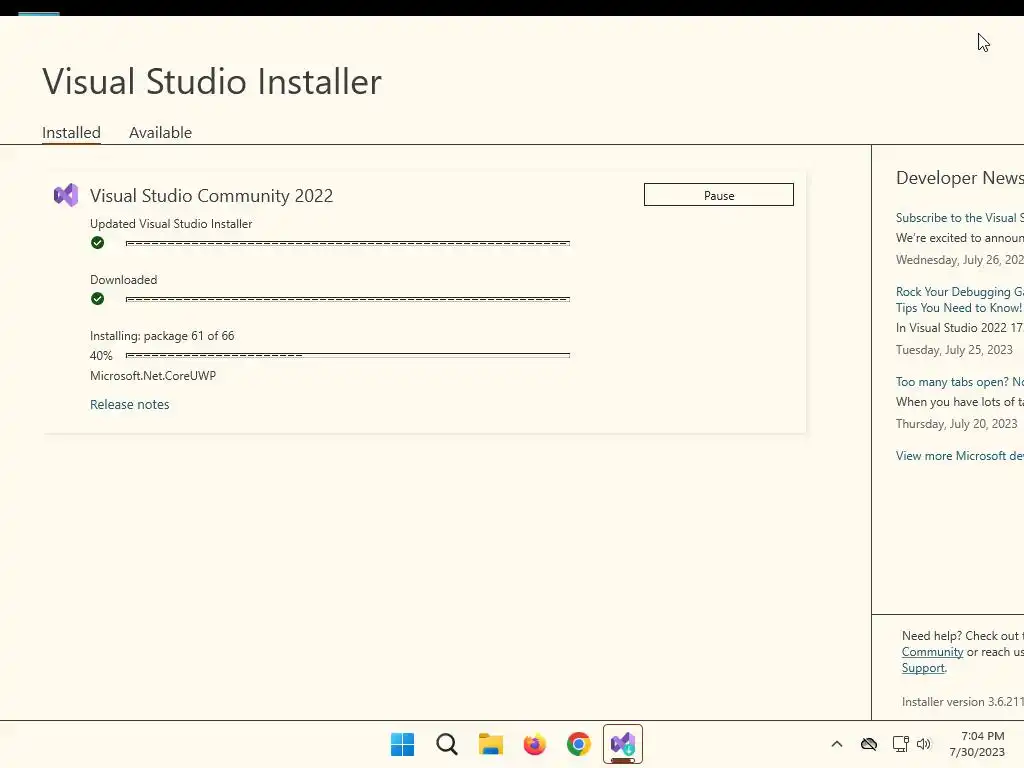
Task: Open network status from the tray
Action: [x=901, y=744]
